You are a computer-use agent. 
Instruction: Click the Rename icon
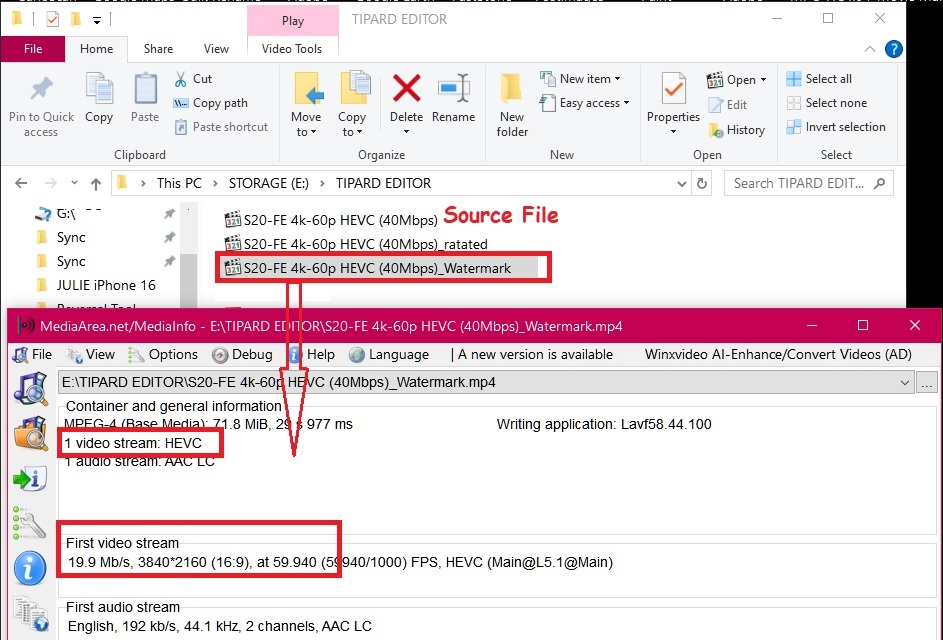coord(453,88)
